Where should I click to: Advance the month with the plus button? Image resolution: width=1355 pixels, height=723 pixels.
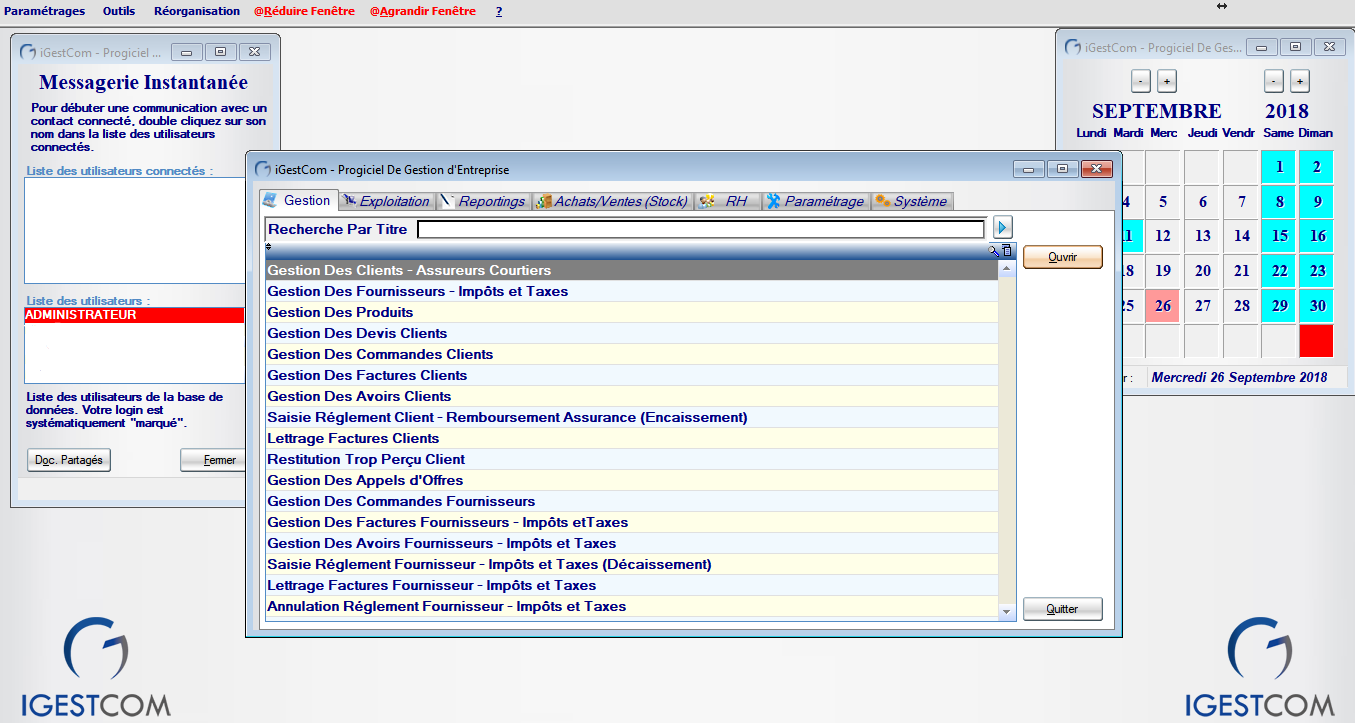coord(1167,81)
